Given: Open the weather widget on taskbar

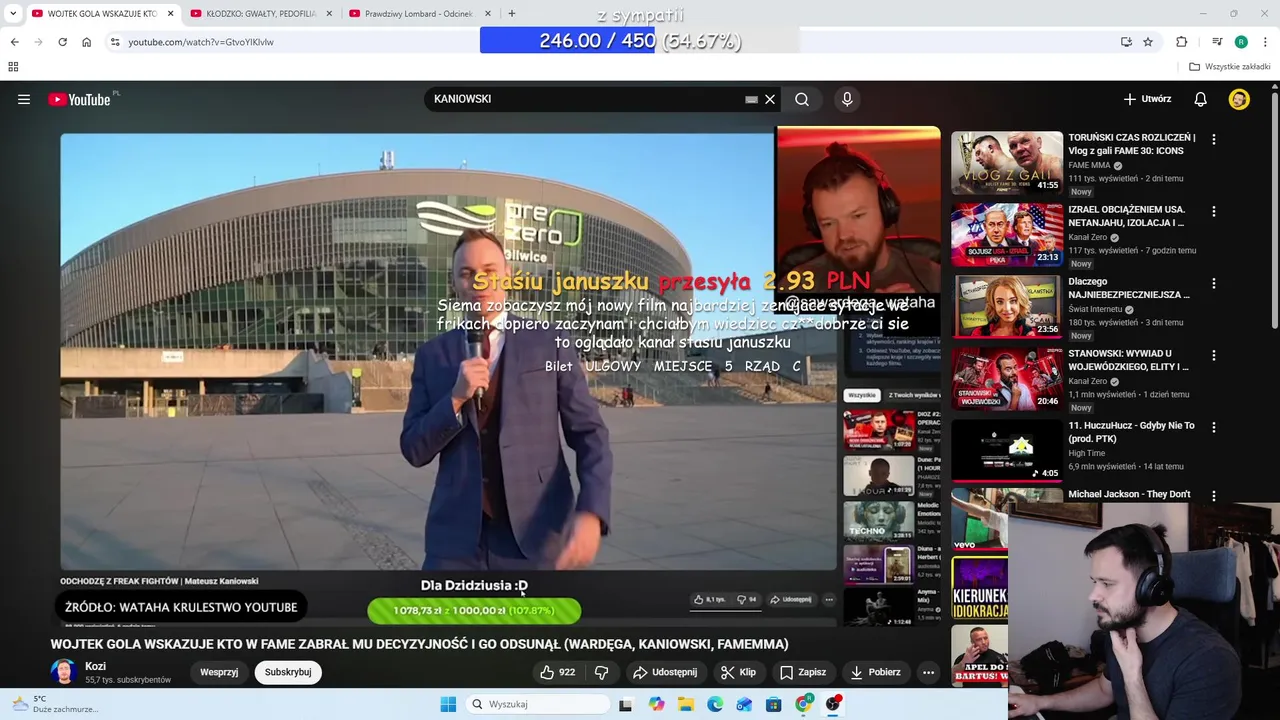Looking at the screenshot, I should 55,704.
